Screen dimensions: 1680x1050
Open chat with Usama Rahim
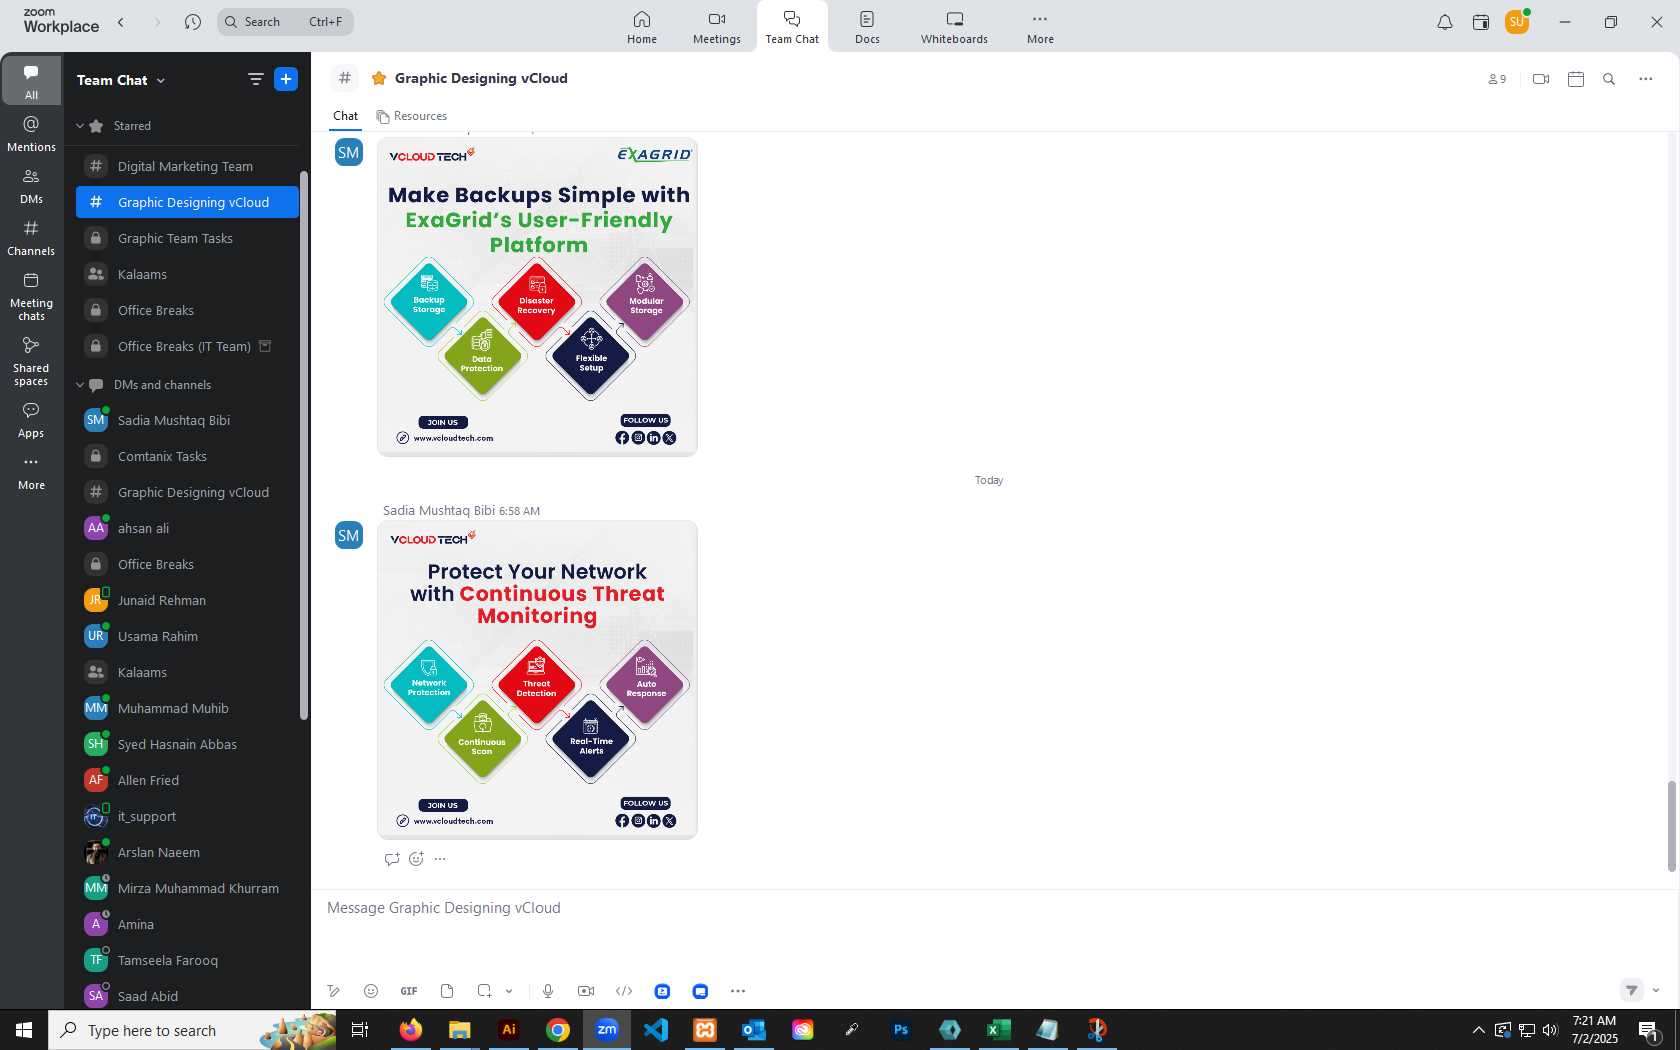click(x=187, y=636)
